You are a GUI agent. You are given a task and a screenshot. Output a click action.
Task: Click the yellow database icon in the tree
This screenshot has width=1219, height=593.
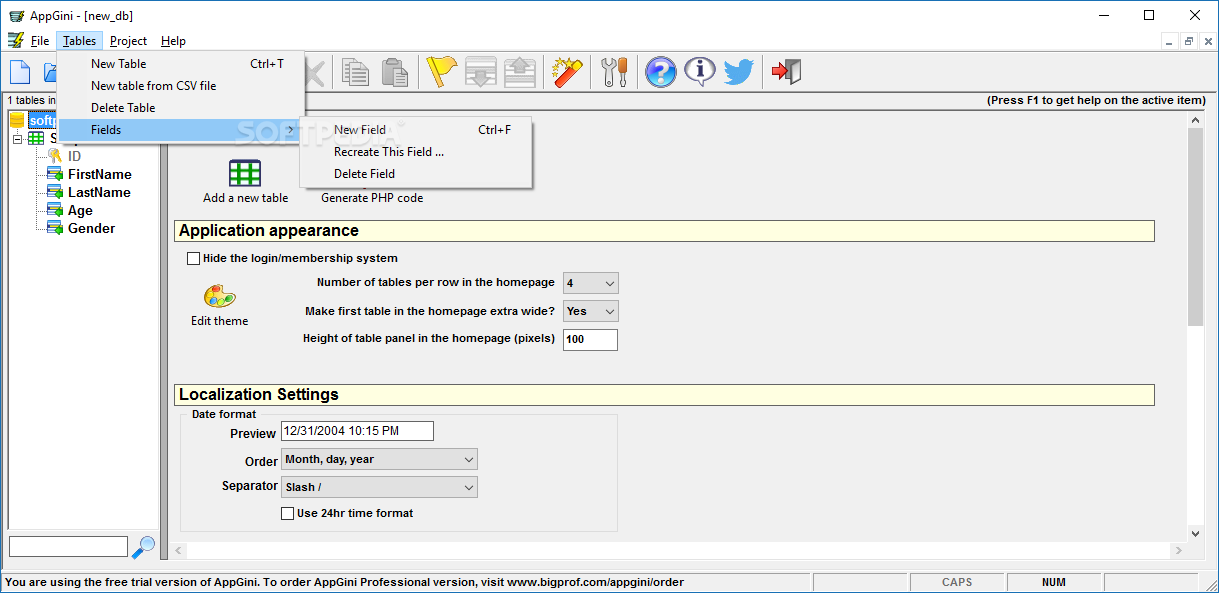pyautogui.click(x=17, y=120)
